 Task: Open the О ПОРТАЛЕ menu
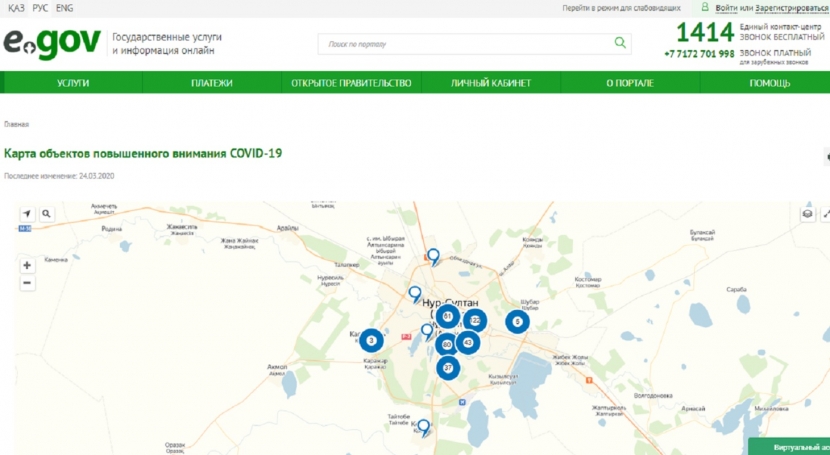tap(630, 83)
